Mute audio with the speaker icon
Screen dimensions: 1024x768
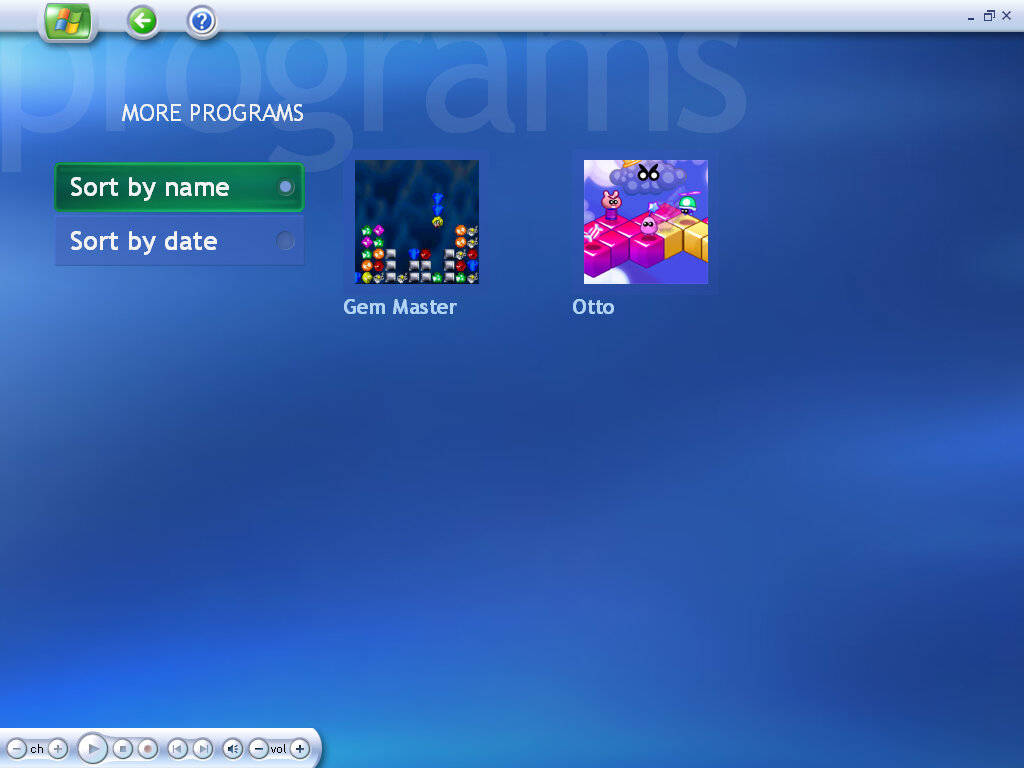tap(232, 749)
